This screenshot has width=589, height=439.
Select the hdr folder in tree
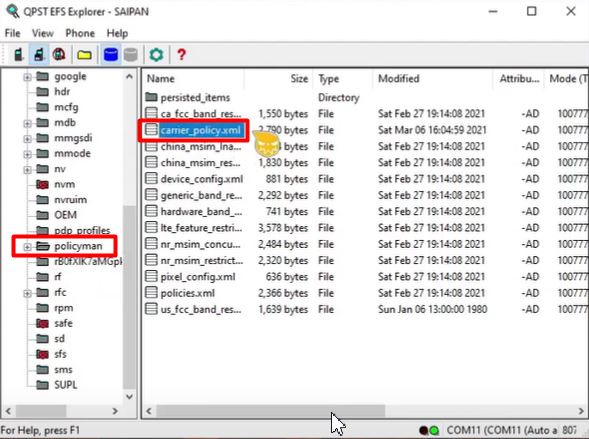click(x=62, y=92)
